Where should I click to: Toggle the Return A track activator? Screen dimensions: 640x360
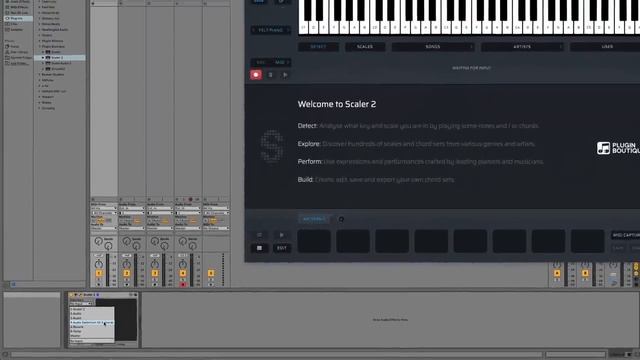tap(557, 273)
